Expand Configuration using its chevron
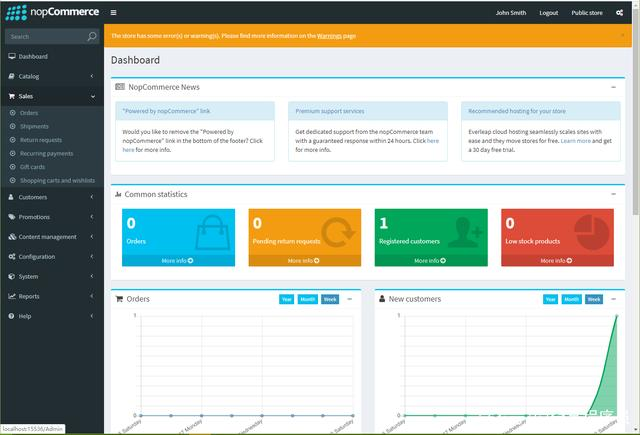This screenshot has height=435, width=640. point(92,257)
